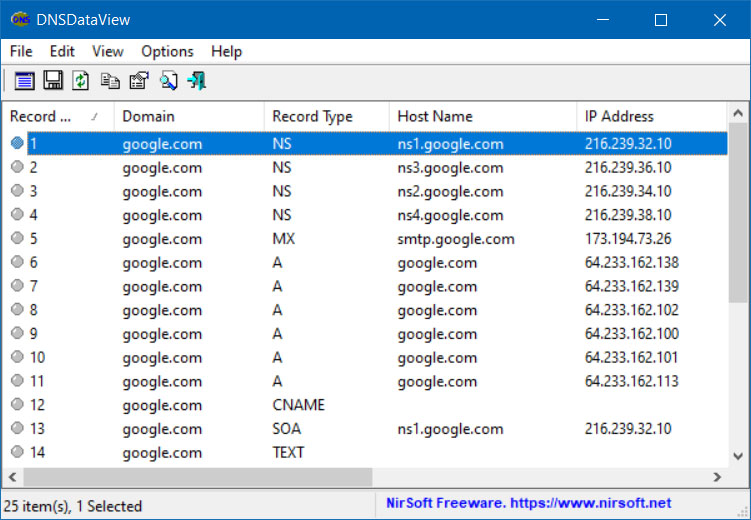Click the SOA record type cell
751x520 pixels.
coord(286,429)
